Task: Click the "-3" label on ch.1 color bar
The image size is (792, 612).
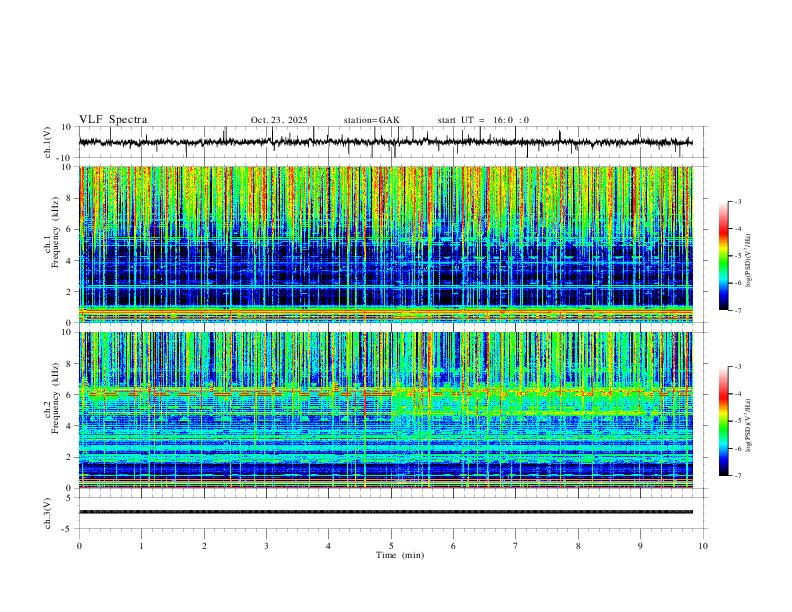Action: [737, 201]
